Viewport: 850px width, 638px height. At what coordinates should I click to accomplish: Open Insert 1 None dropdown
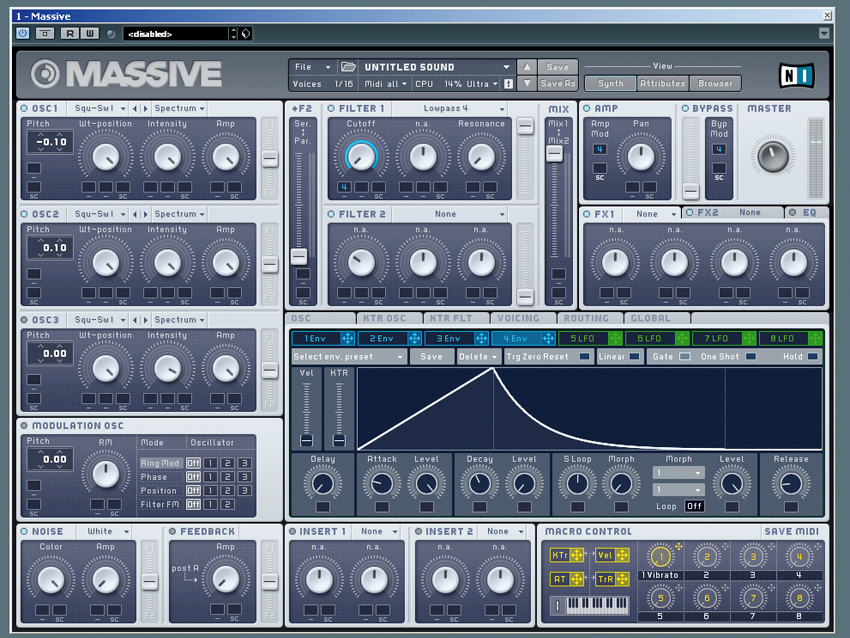point(377,531)
